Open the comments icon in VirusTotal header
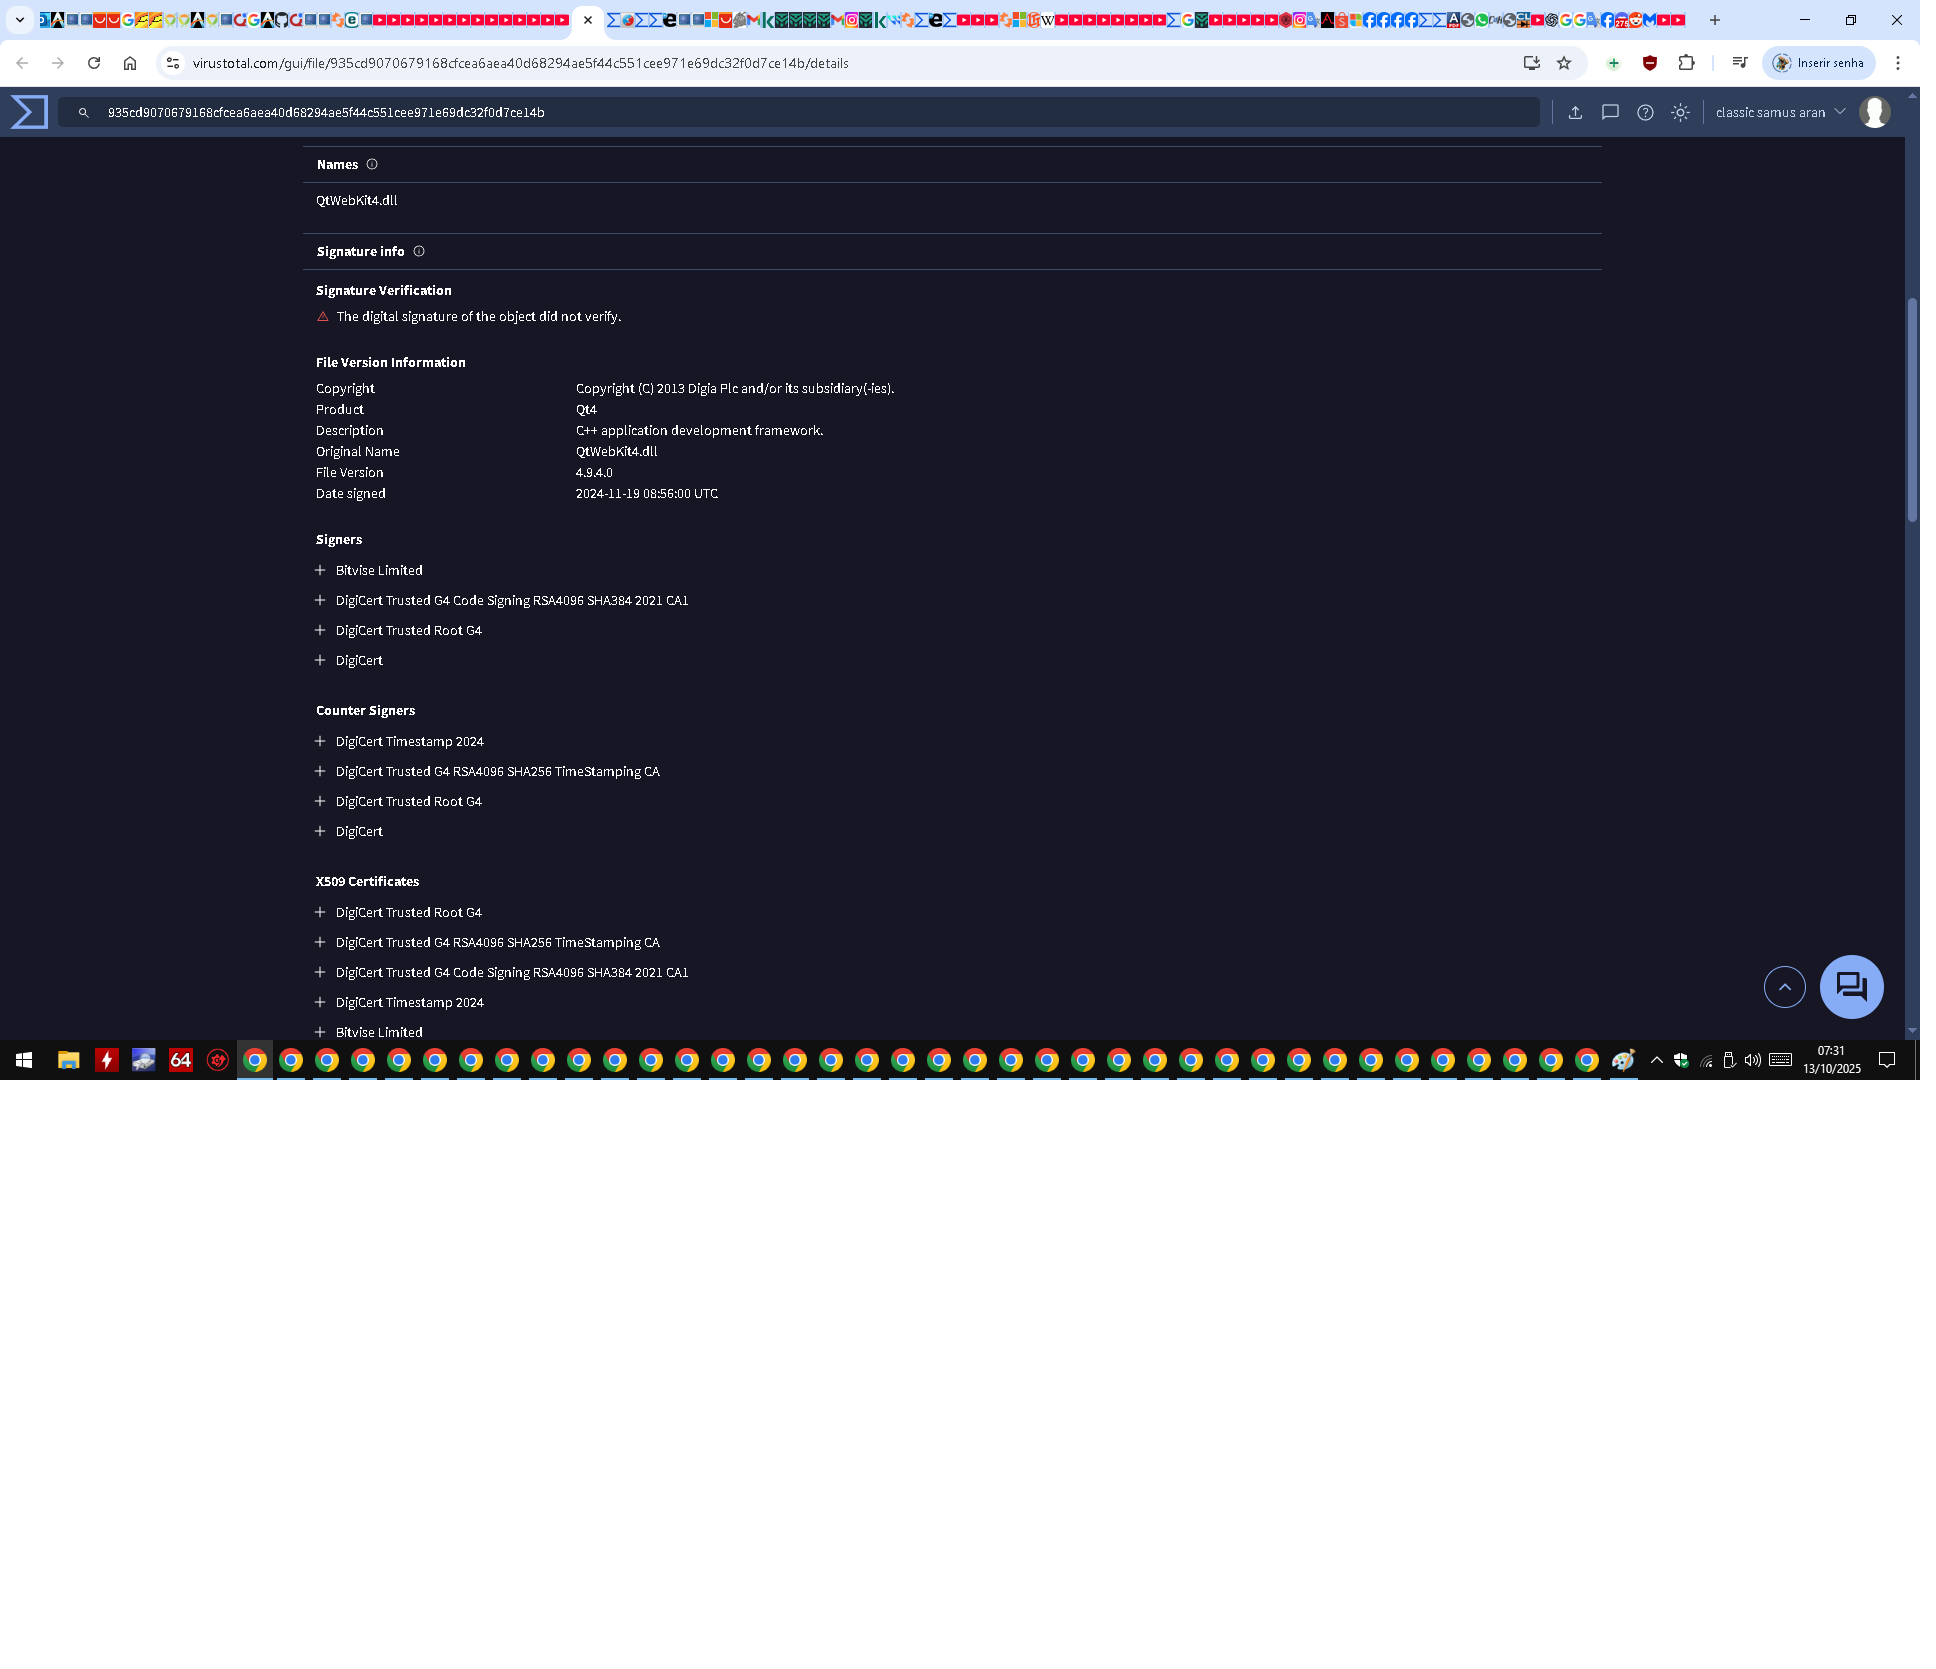Screen dimensions: 1936x1669 (1610, 113)
